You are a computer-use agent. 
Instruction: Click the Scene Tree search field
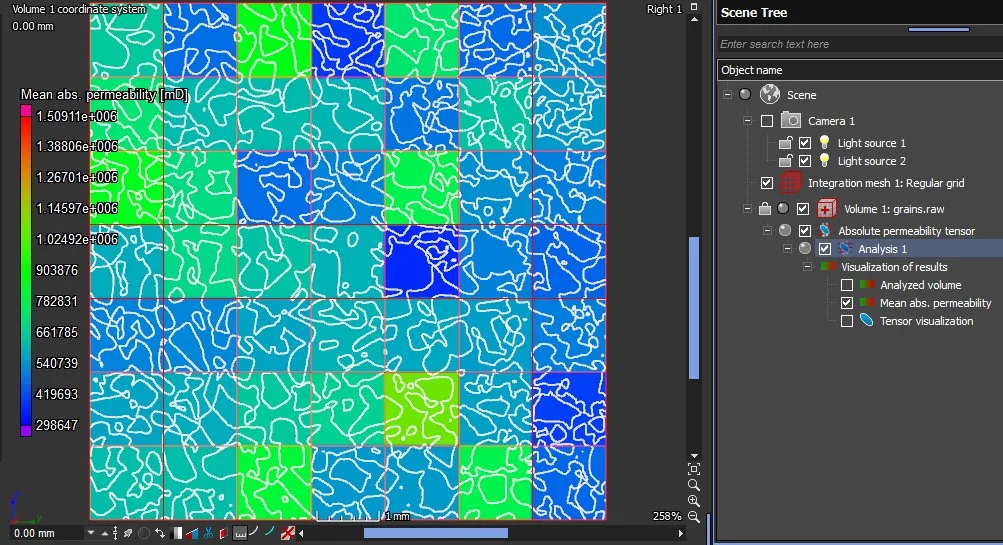pyautogui.click(x=860, y=44)
